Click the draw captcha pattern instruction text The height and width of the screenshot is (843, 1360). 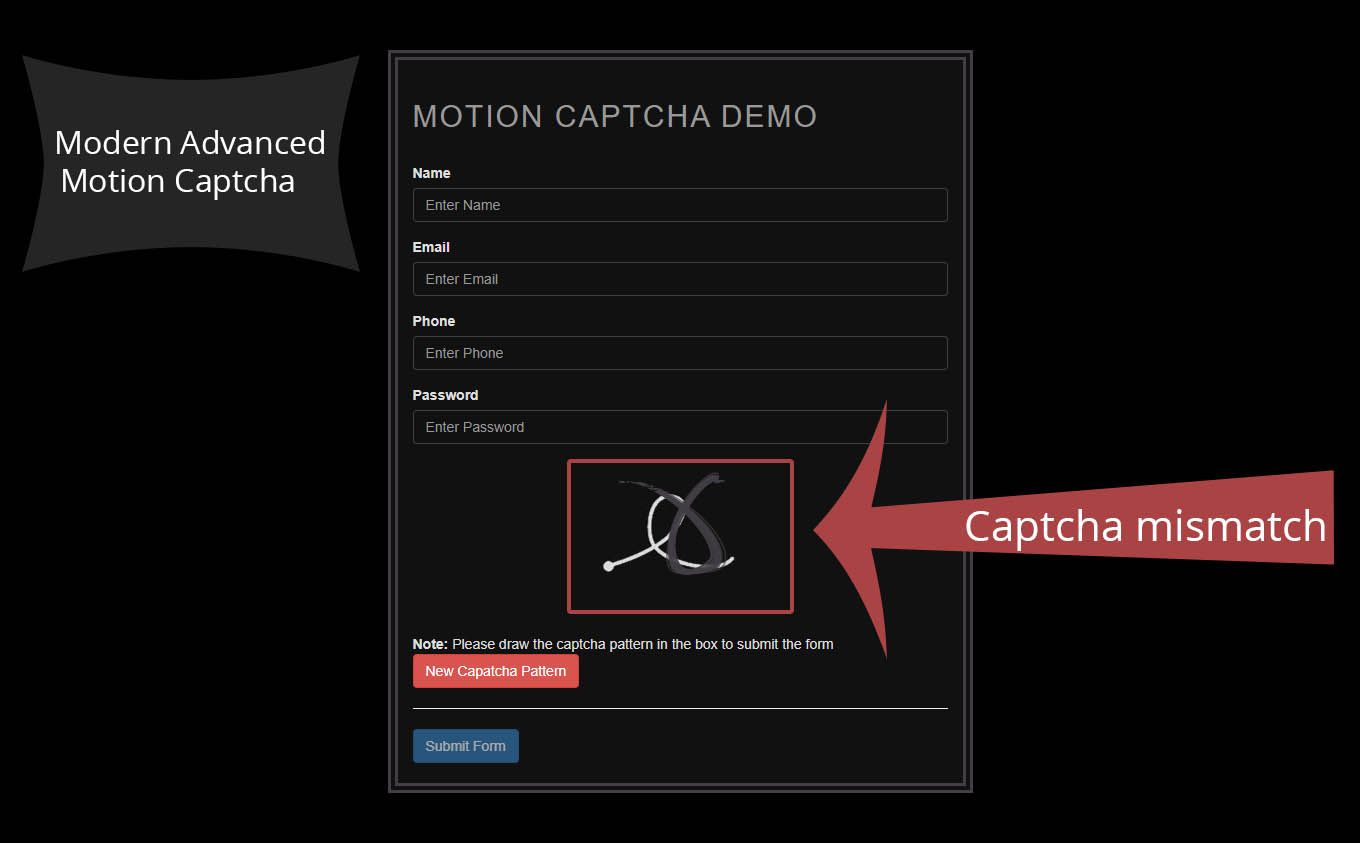(642, 644)
